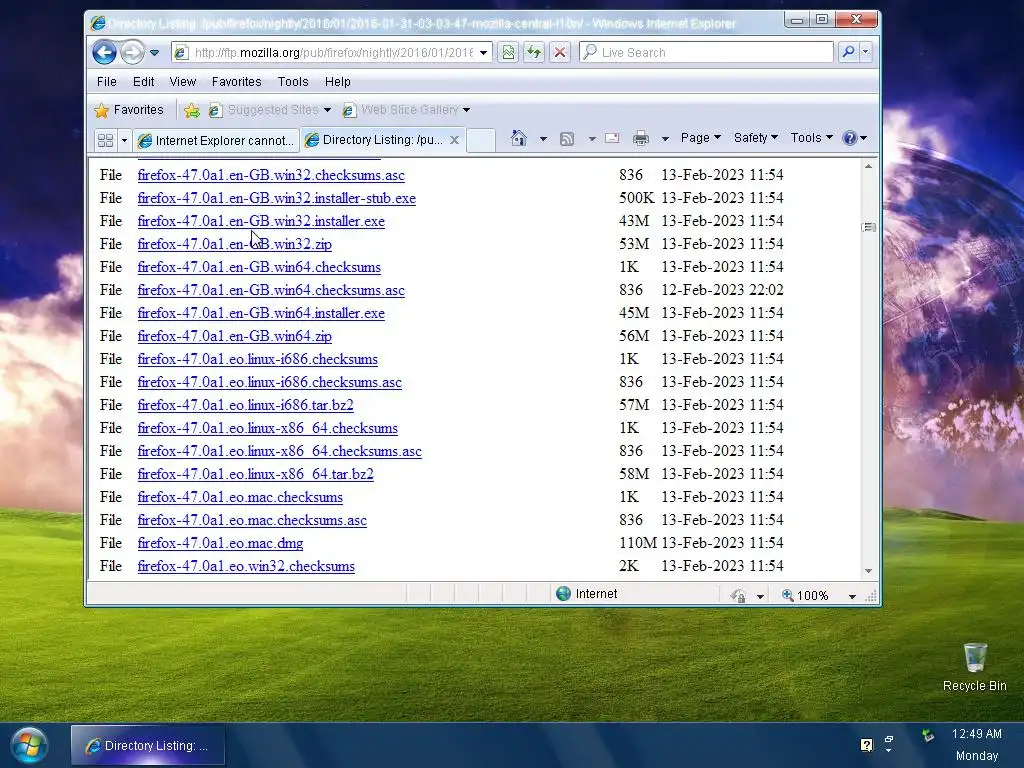1024x768 pixels.
Task: Close the Directory Listing tab
Action: pyautogui.click(x=455, y=140)
